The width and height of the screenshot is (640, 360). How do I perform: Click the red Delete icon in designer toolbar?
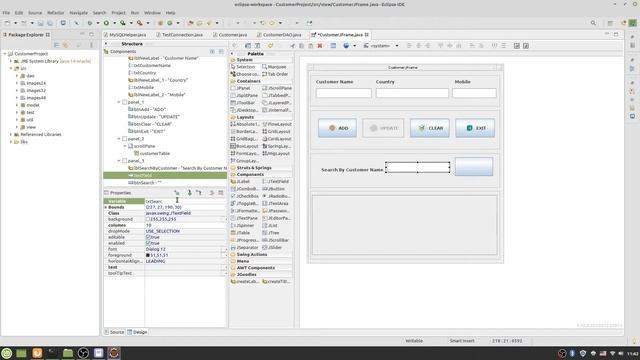(x=320, y=46)
